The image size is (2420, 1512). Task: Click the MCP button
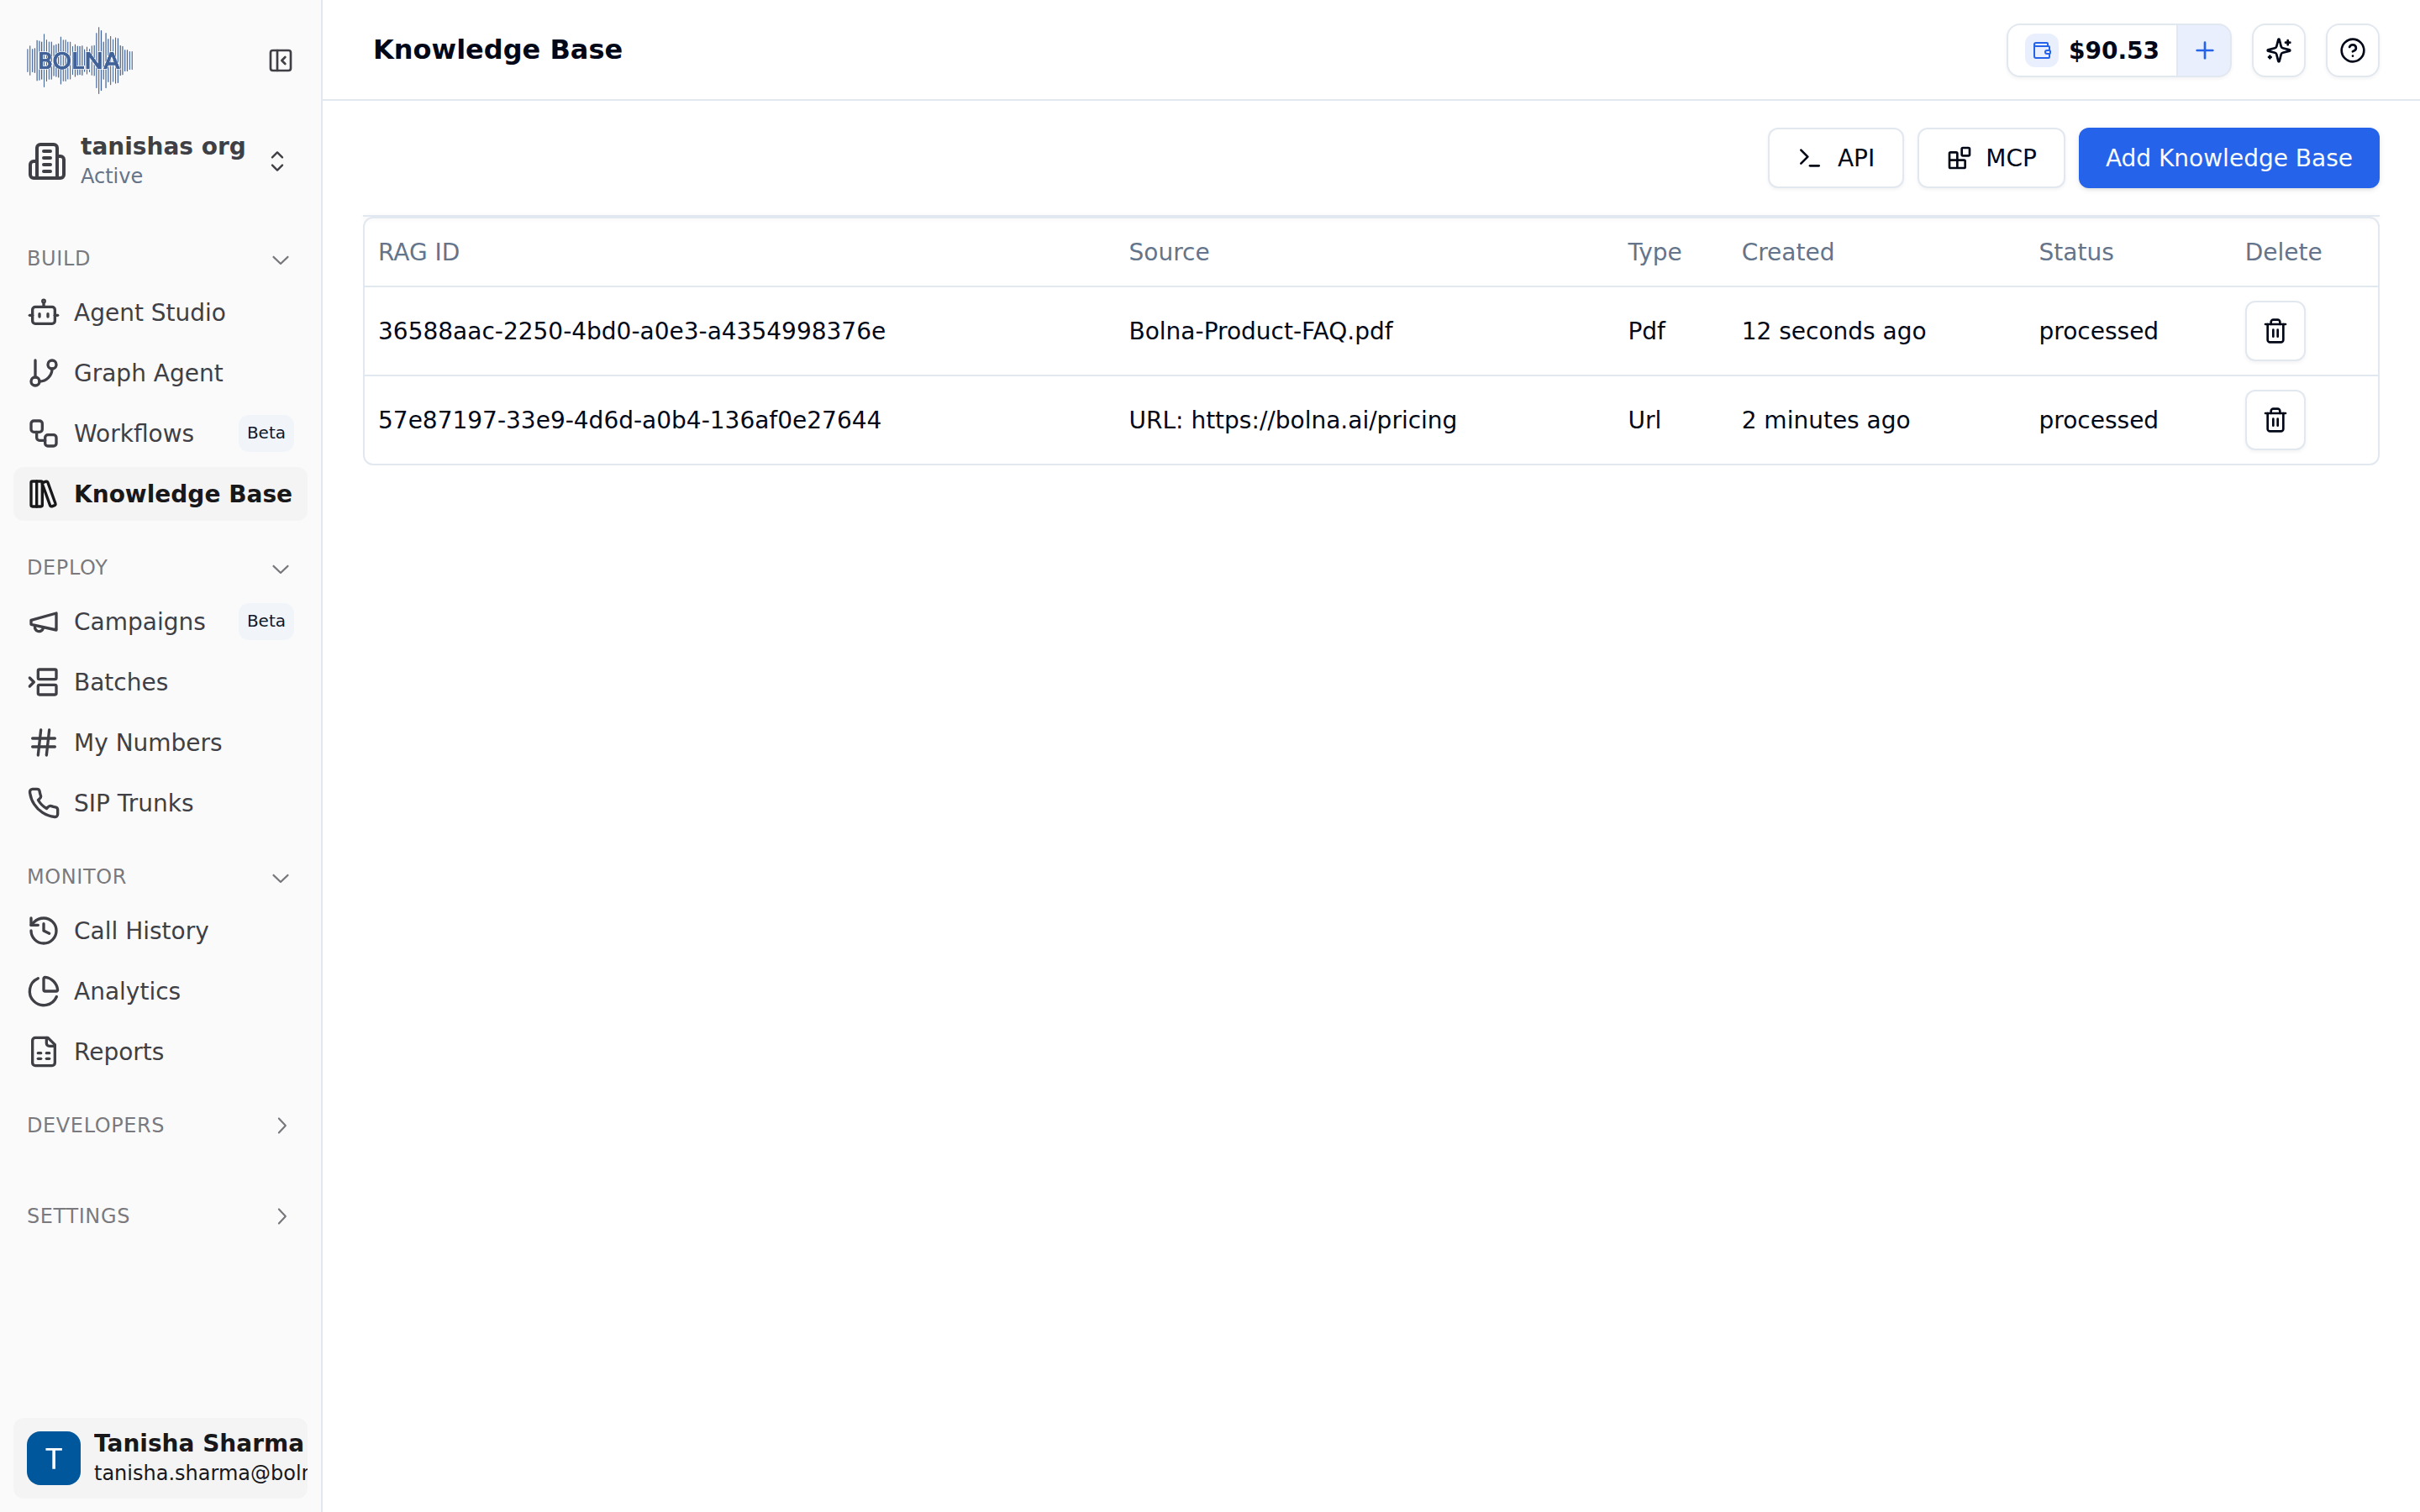(x=1991, y=158)
